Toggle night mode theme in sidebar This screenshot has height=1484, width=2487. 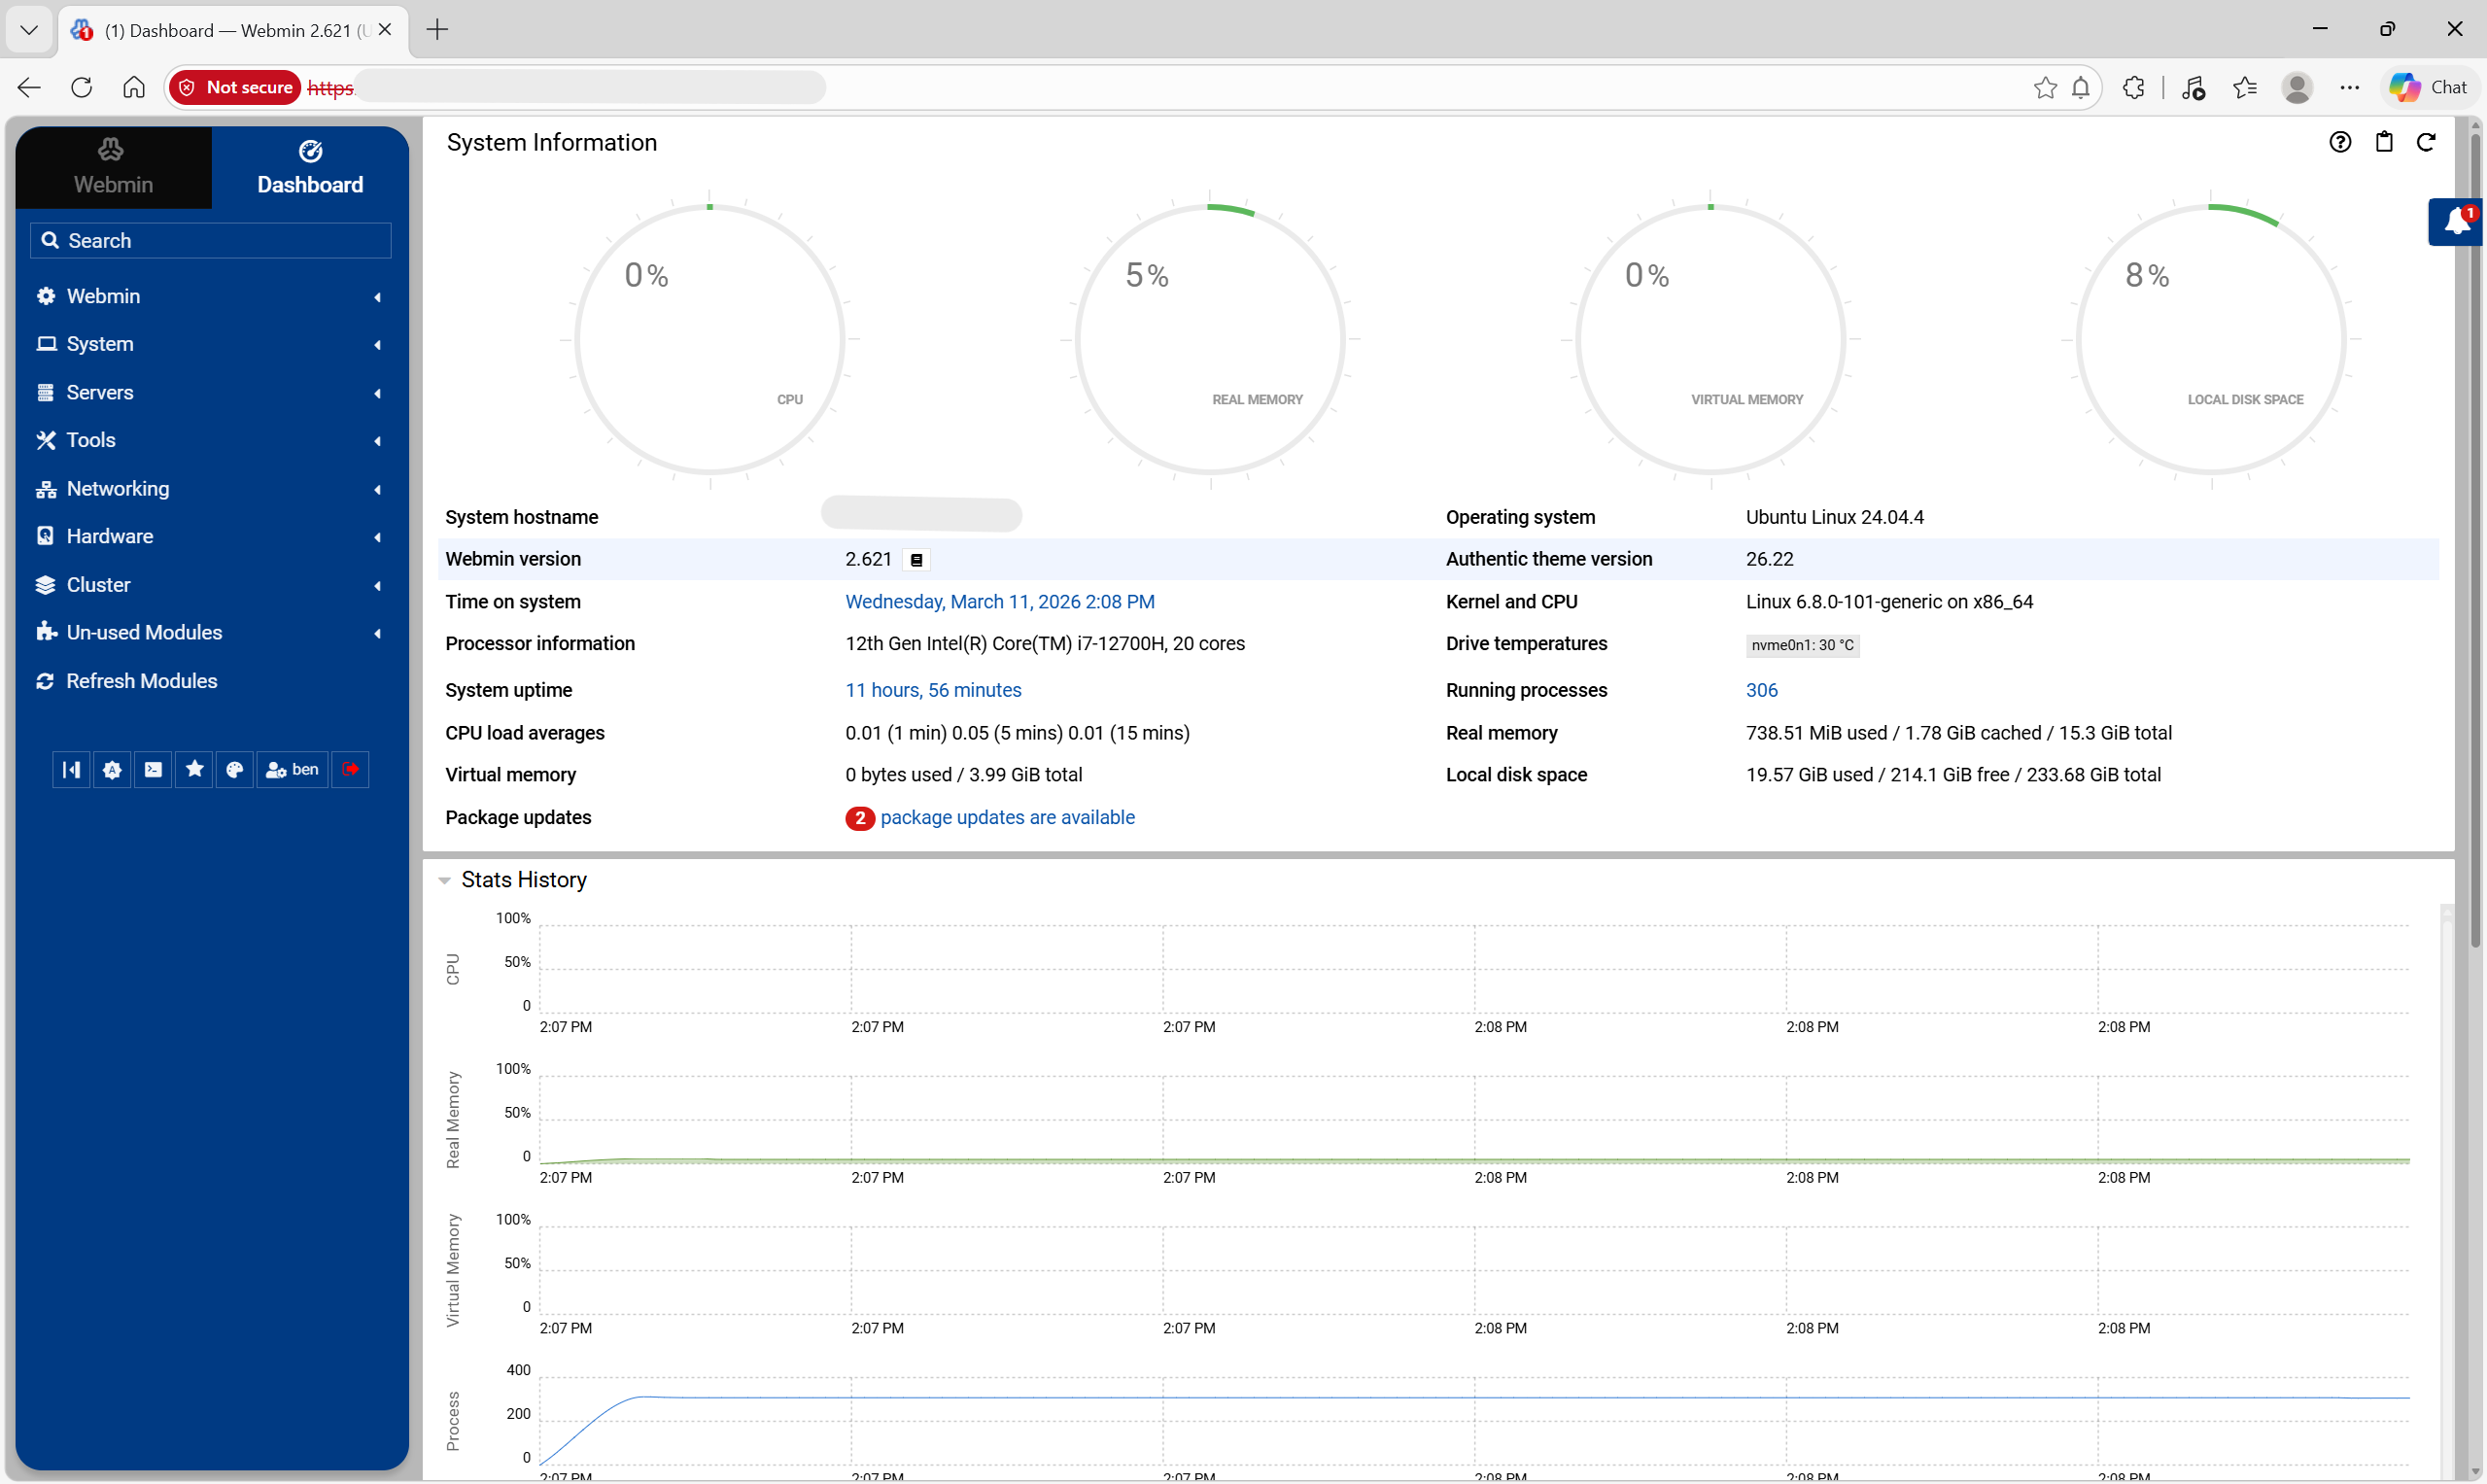click(x=112, y=769)
